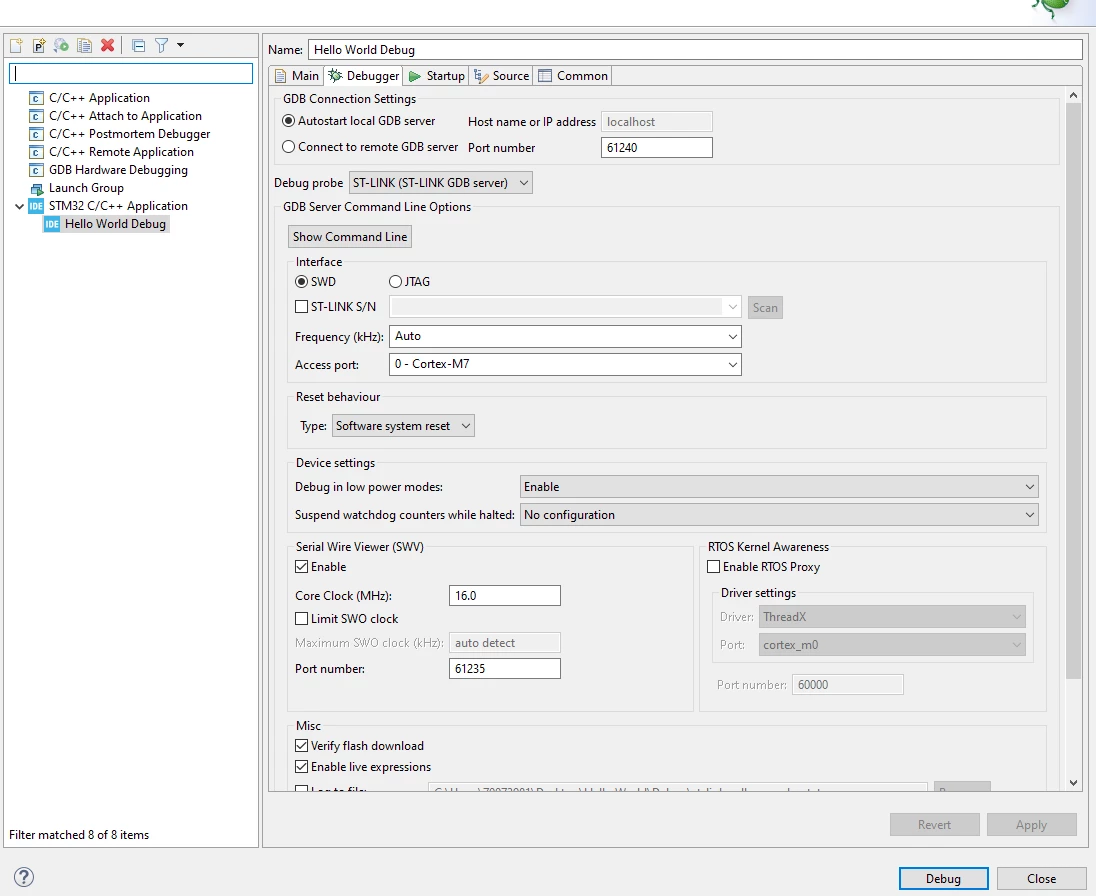The image size is (1096, 896).
Task: Open the Reset behaviour Type dropdown
Action: (403, 426)
